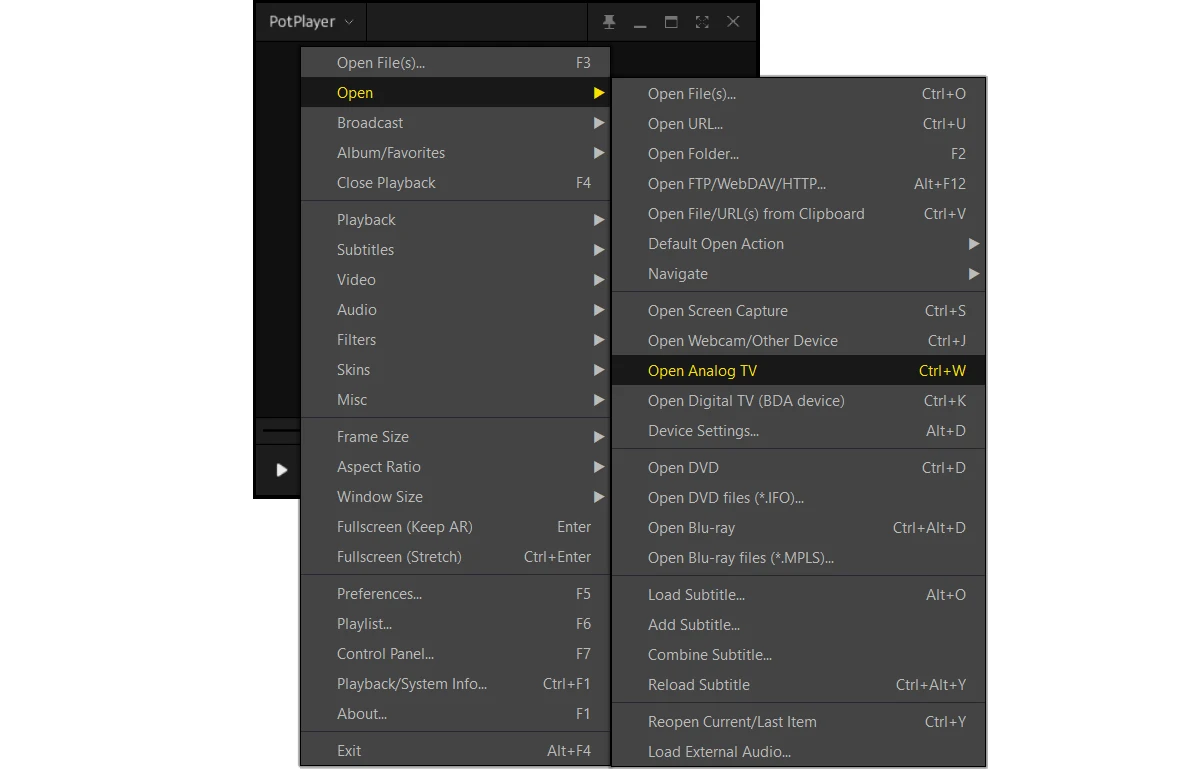Select Open URL...
The width and height of the screenshot is (1200, 769).
click(x=798, y=124)
